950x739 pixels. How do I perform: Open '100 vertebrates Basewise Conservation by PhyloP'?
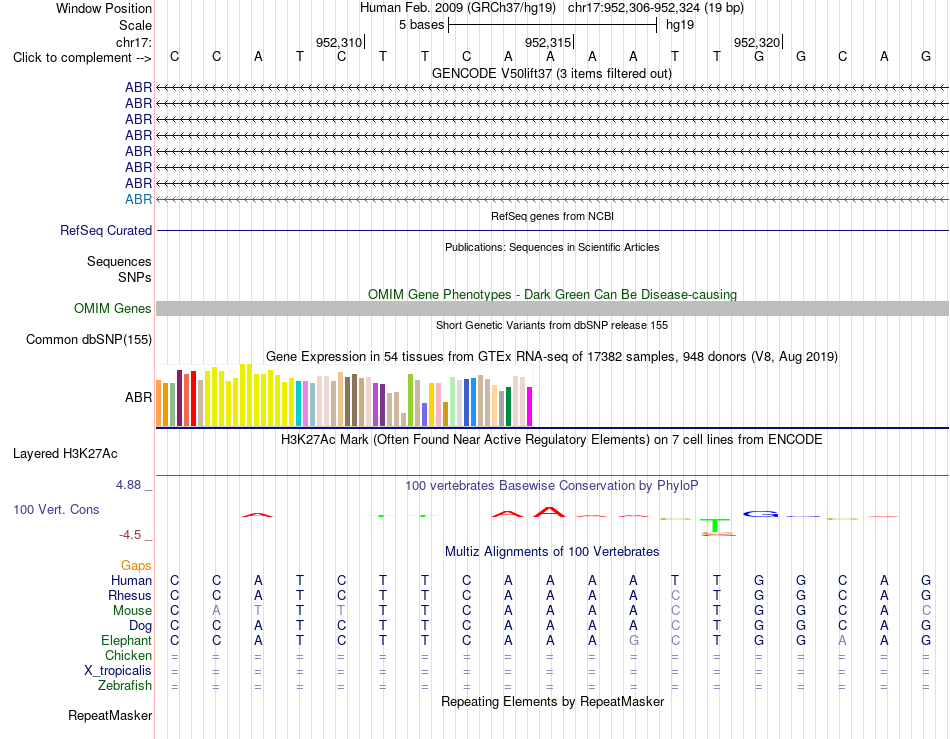[552, 486]
